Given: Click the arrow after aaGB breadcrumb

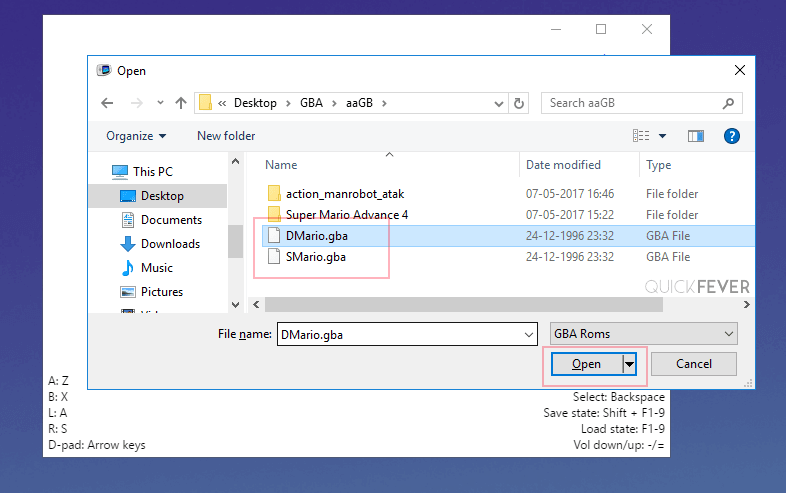Looking at the screenshot, I should [x=384, y=103].
